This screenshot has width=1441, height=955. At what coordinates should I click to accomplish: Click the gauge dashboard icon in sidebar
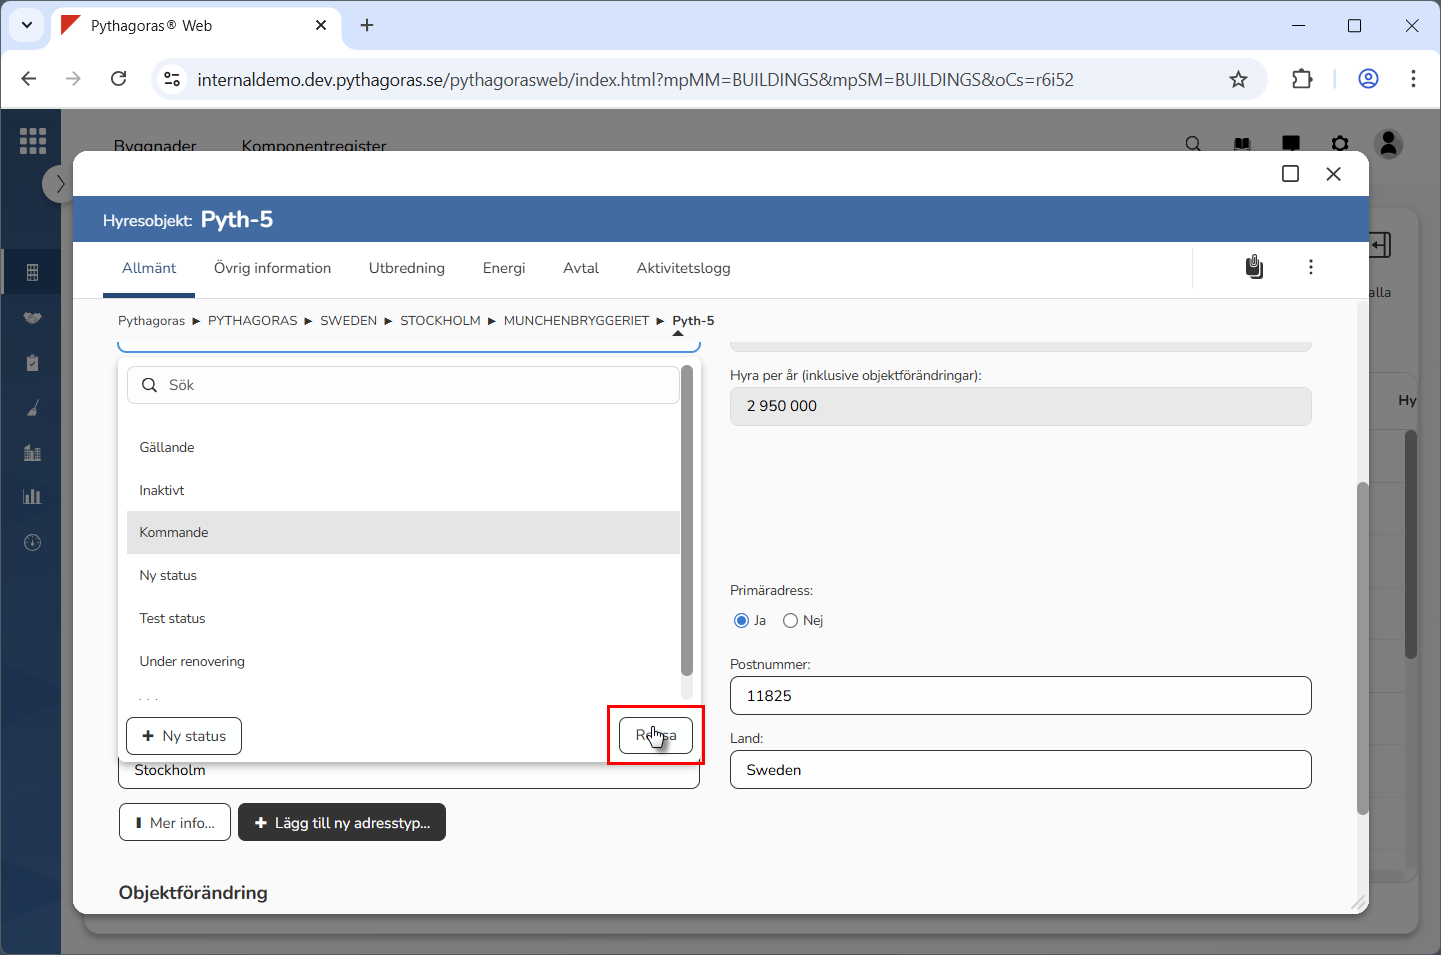click(32, 543)
